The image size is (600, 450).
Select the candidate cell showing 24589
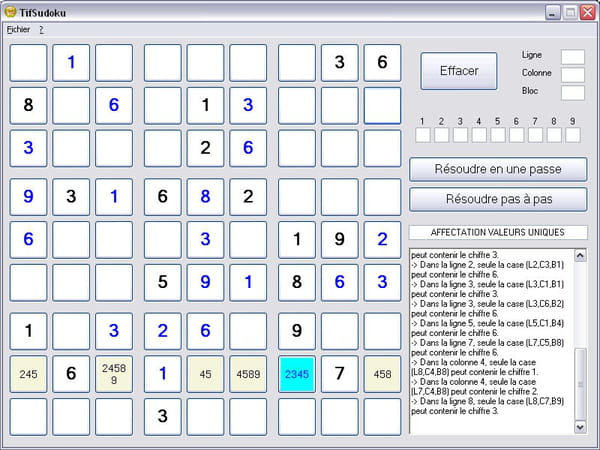click(114, 374)
